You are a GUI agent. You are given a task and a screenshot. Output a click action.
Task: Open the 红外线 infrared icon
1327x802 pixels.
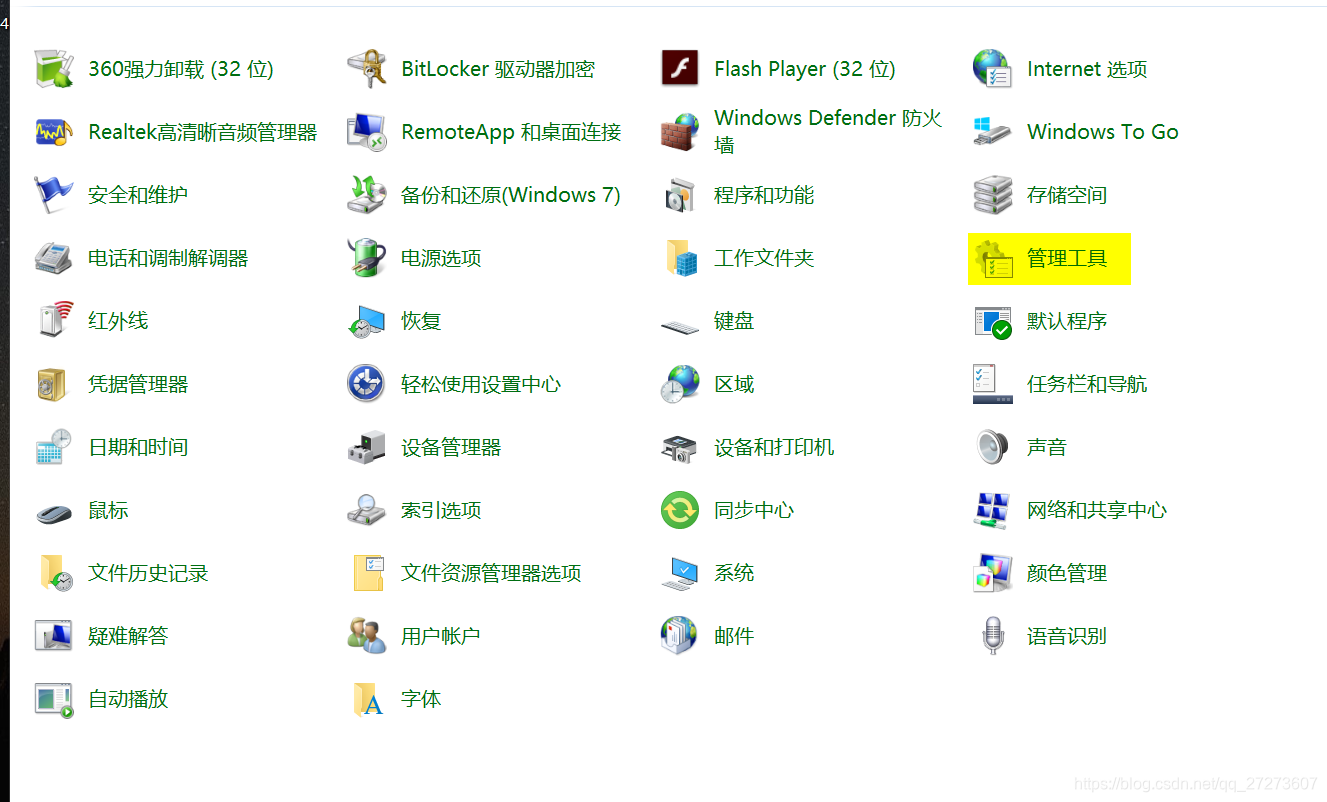[x=54, y=321]
